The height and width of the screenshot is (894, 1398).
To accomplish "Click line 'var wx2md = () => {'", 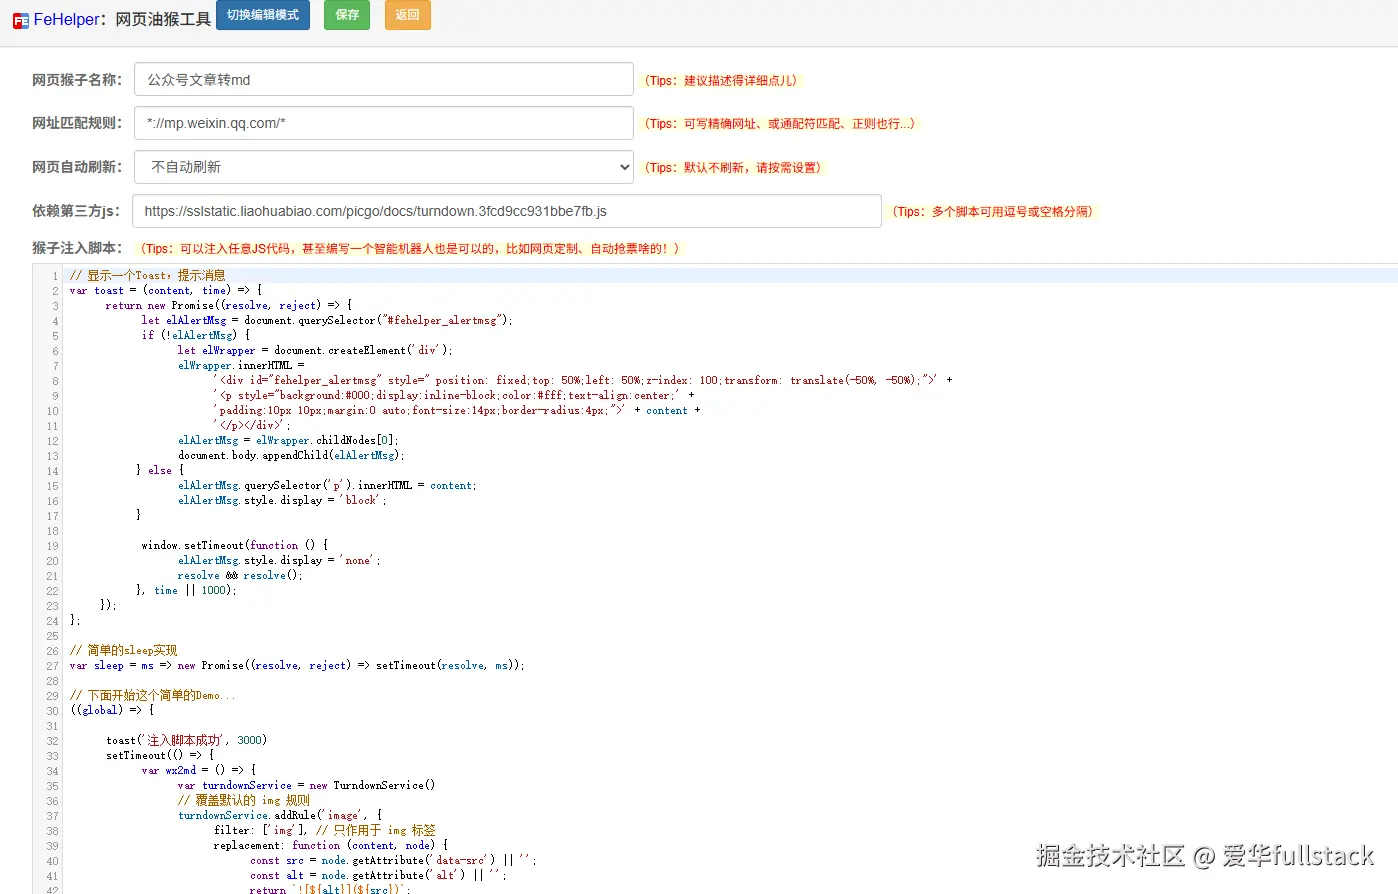I will pos(199,770).
